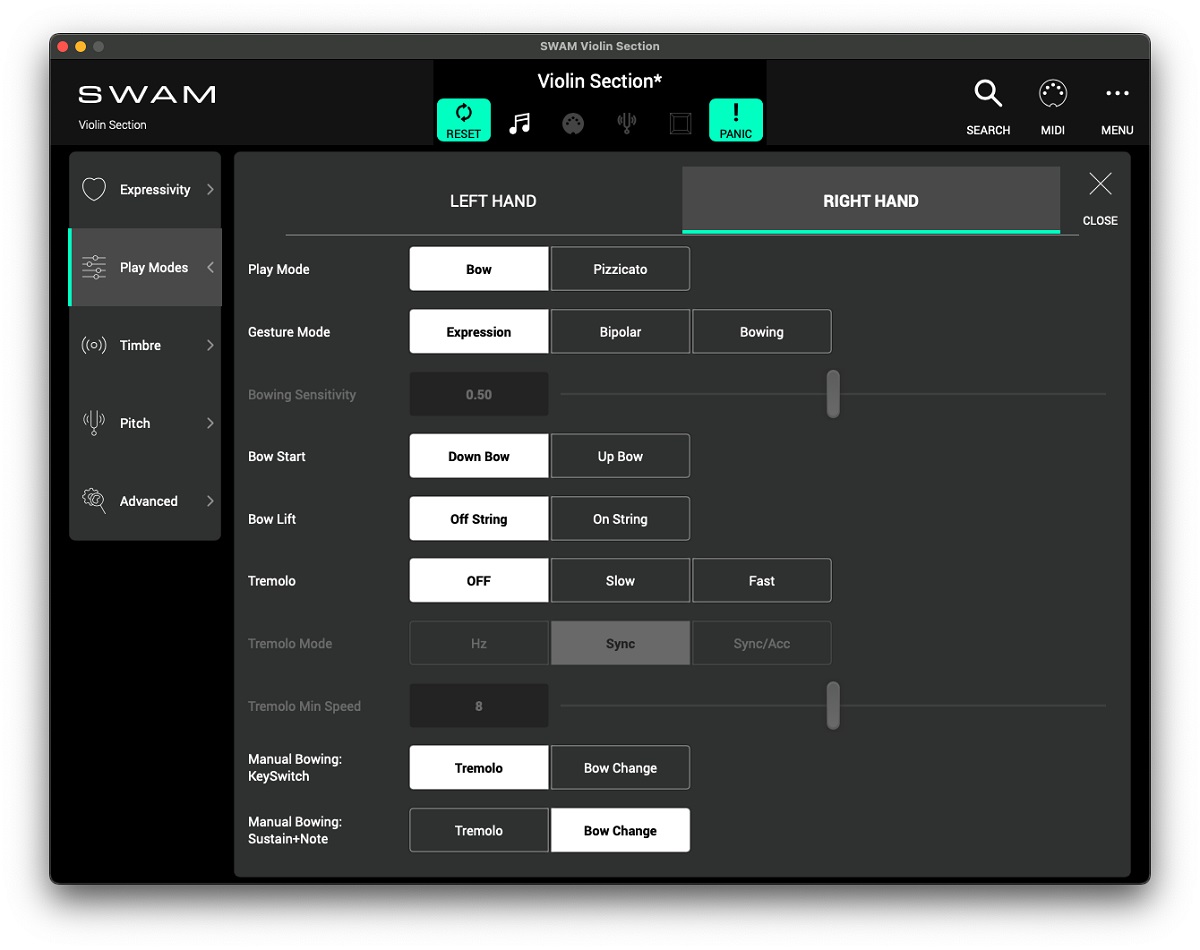Click the Bowing Sensitivity slider handle
This screenshot has width=1200, height=950.
coord(833,394)
